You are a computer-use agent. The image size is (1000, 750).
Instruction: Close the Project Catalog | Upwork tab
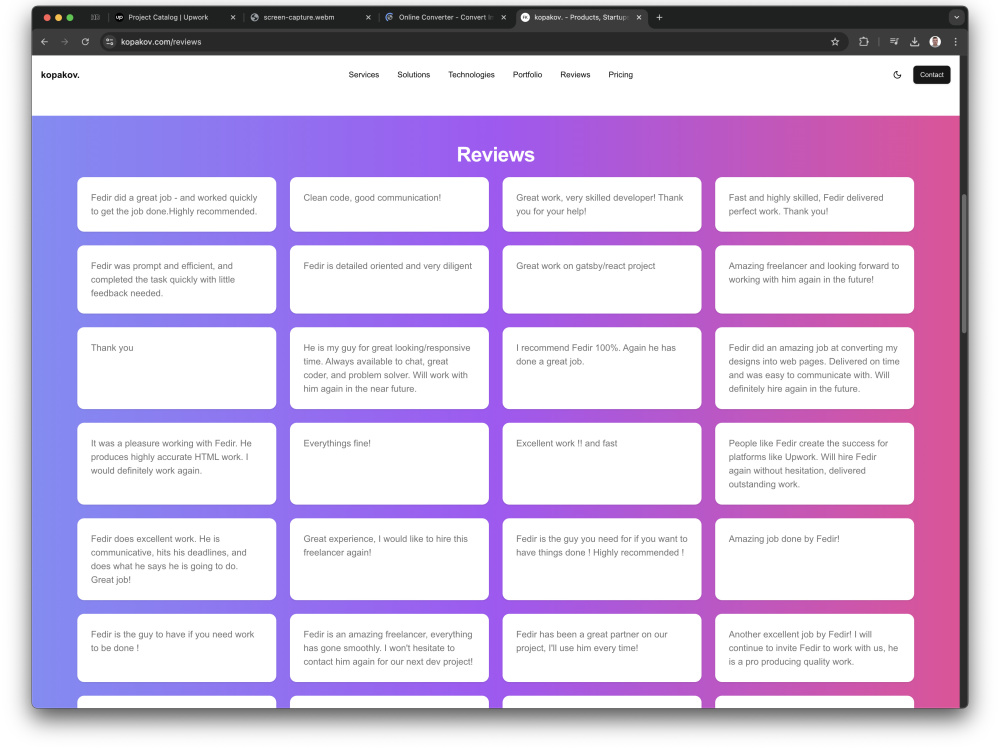[x=233, y=18]
